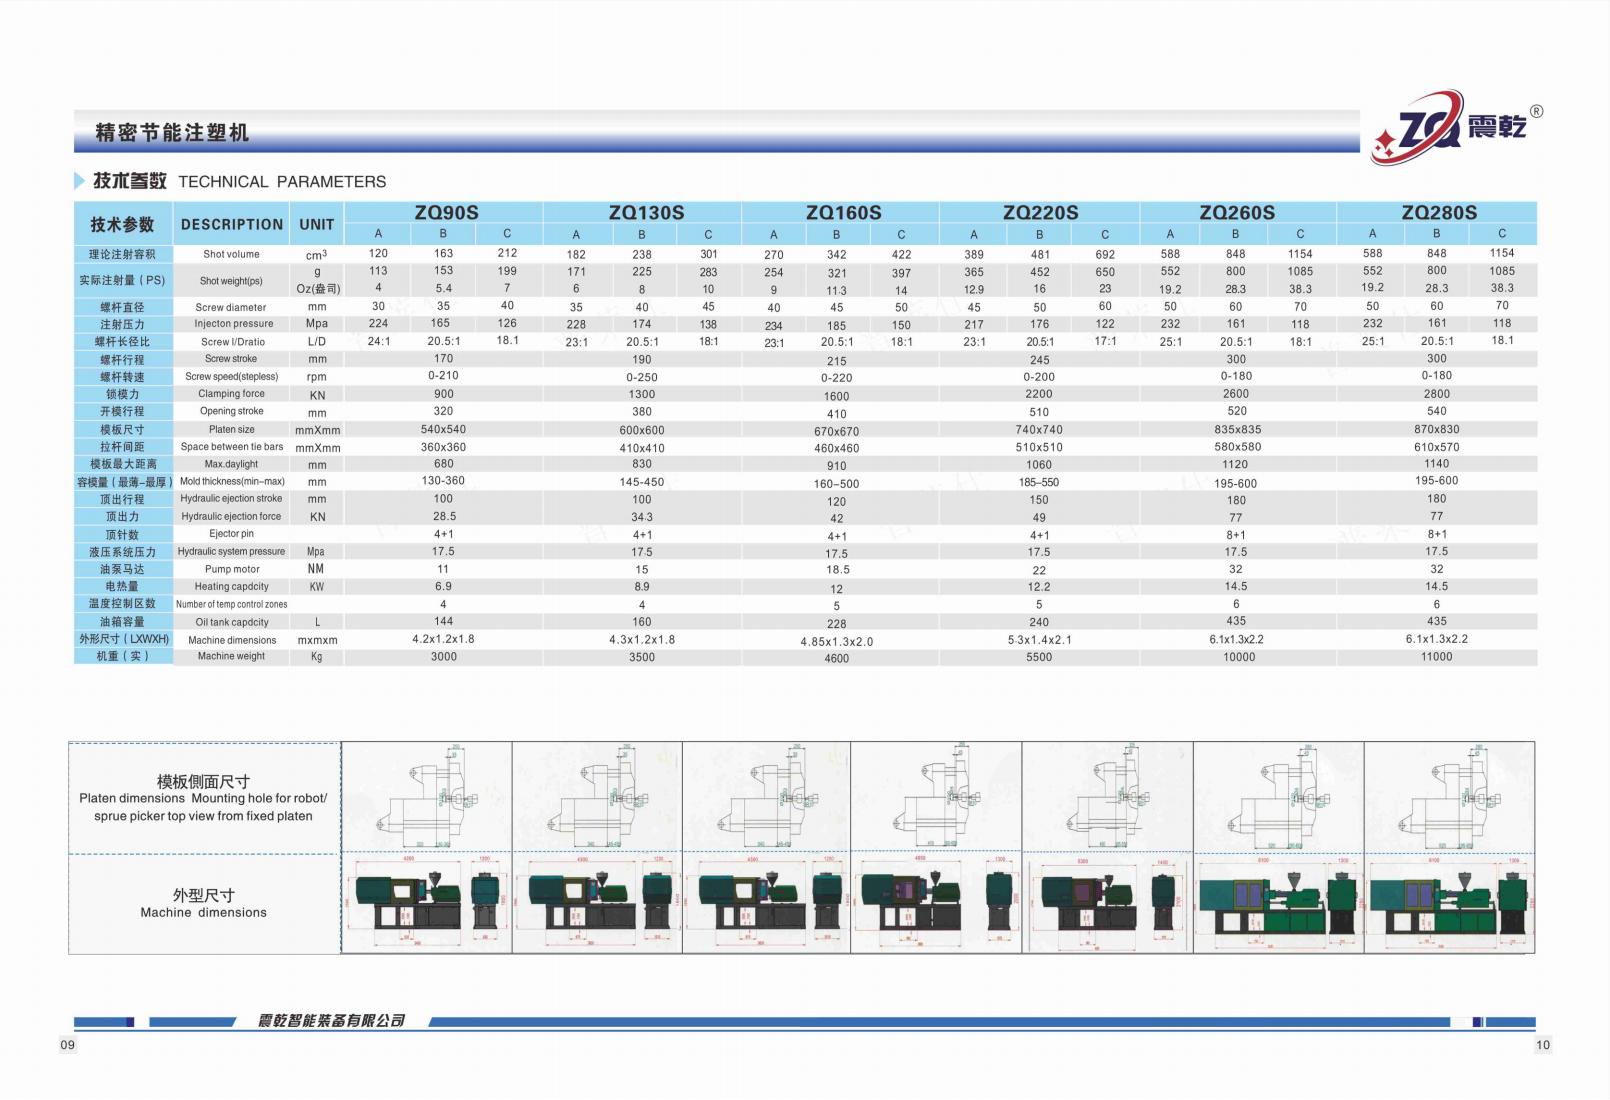Click the 精密节能注塑机 page title
The image size is (1610, 1100).
pos(172,133)
